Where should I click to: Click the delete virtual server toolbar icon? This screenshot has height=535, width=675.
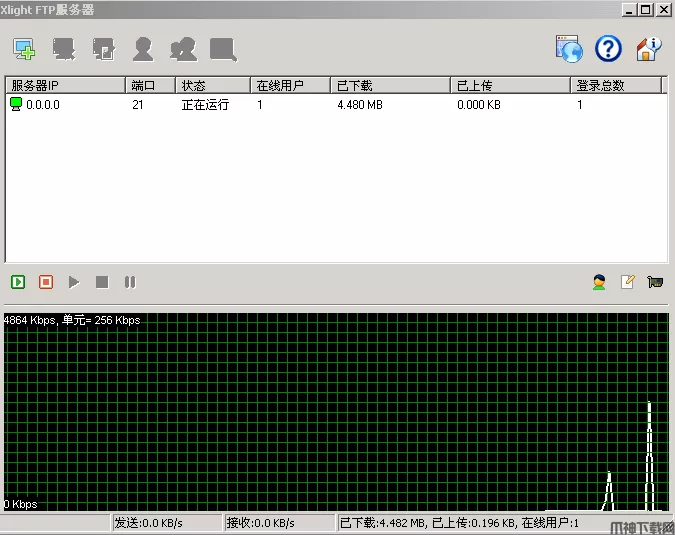point(65,48)
